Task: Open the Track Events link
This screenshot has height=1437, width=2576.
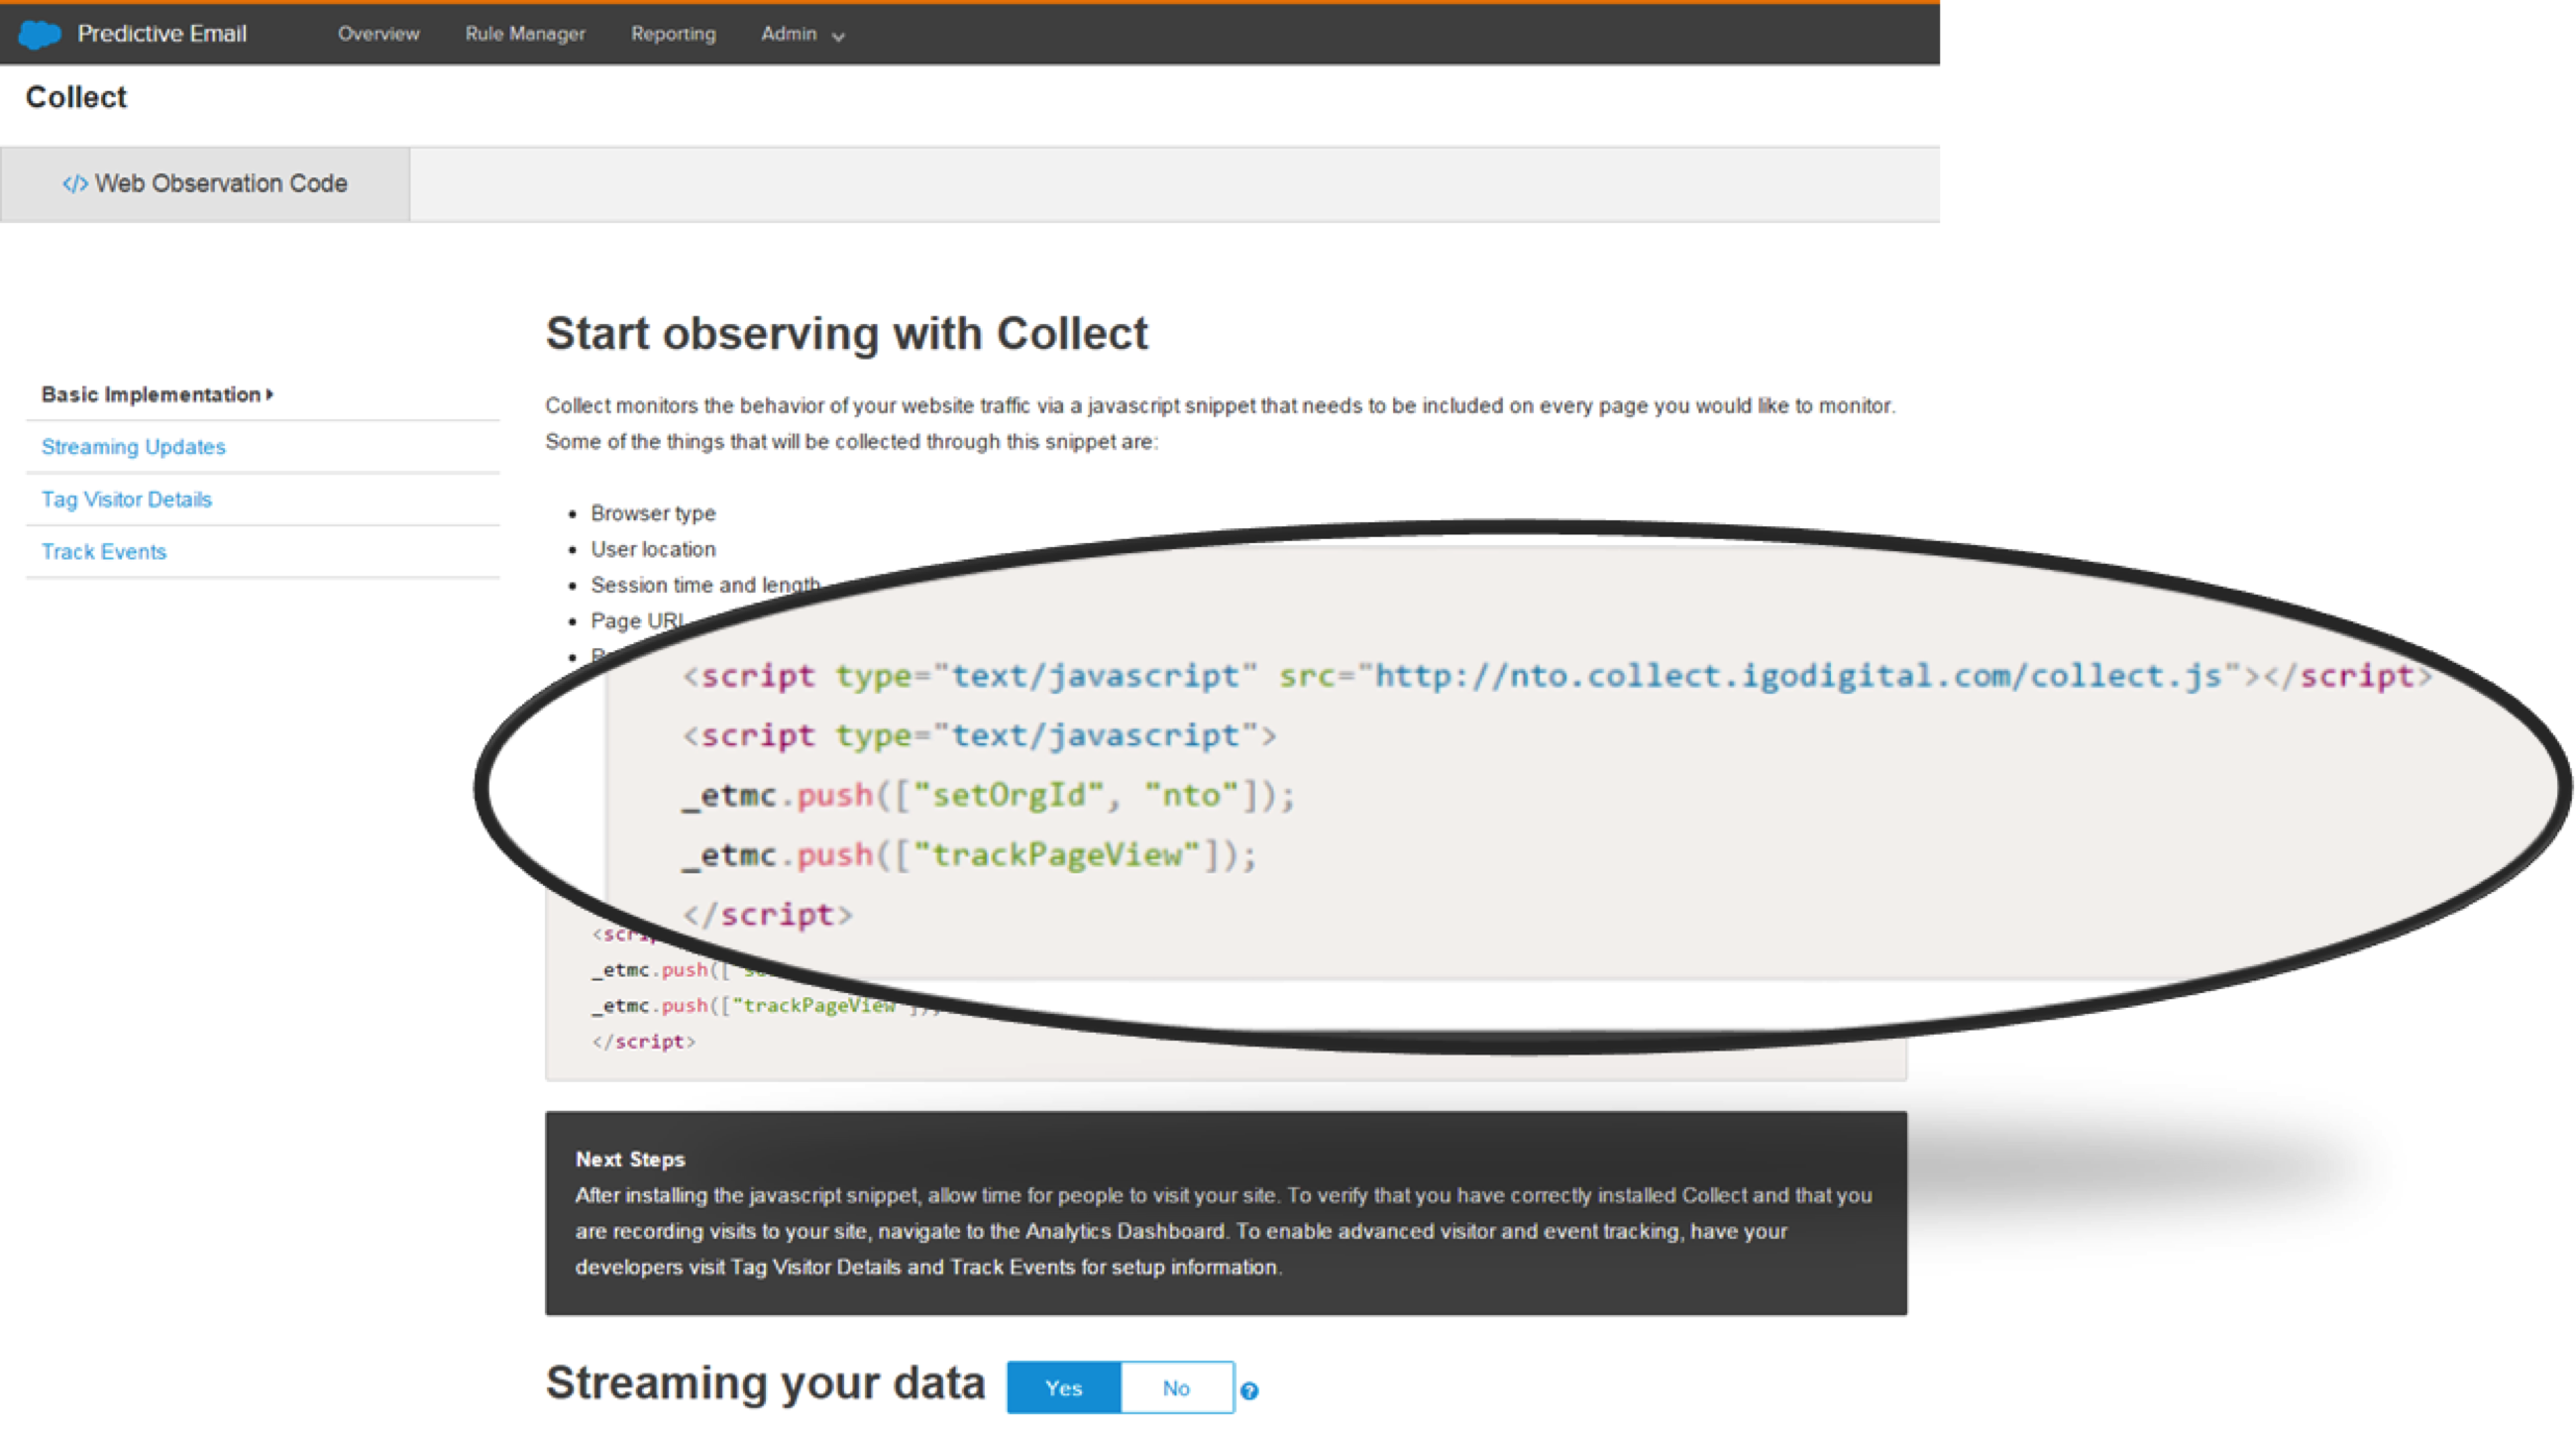Action: 104,552
